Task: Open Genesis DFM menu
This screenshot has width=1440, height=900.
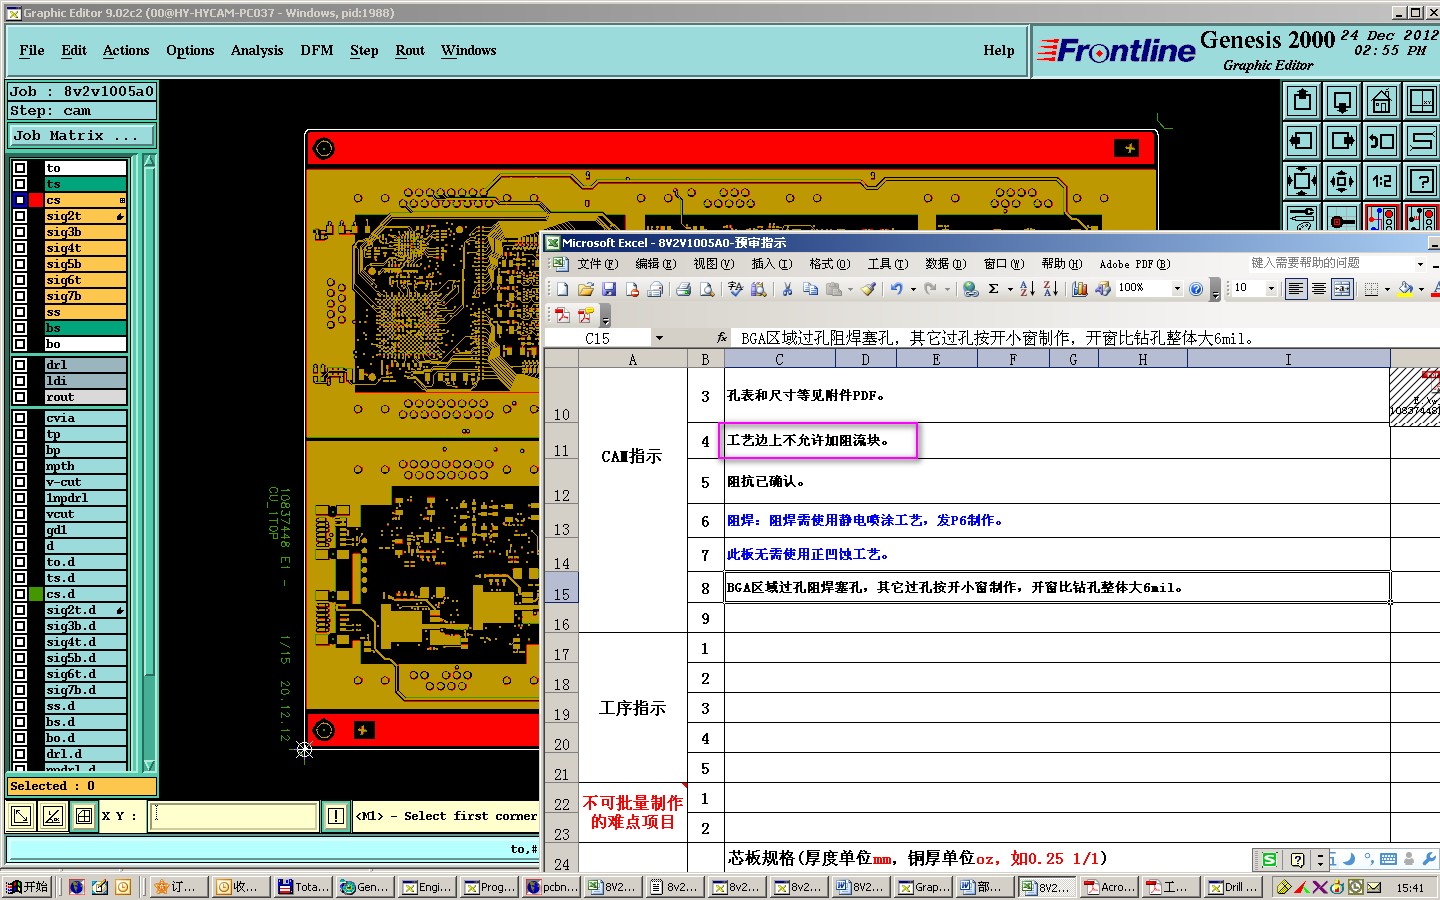Action: pyautogui.click(x=317, y=51)
